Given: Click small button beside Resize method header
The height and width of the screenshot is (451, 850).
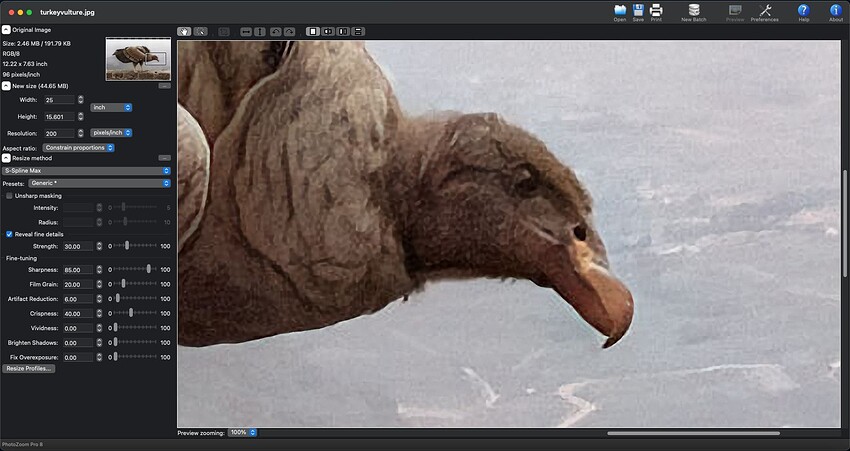Looking at the screenshot, I should click(165, 158).
